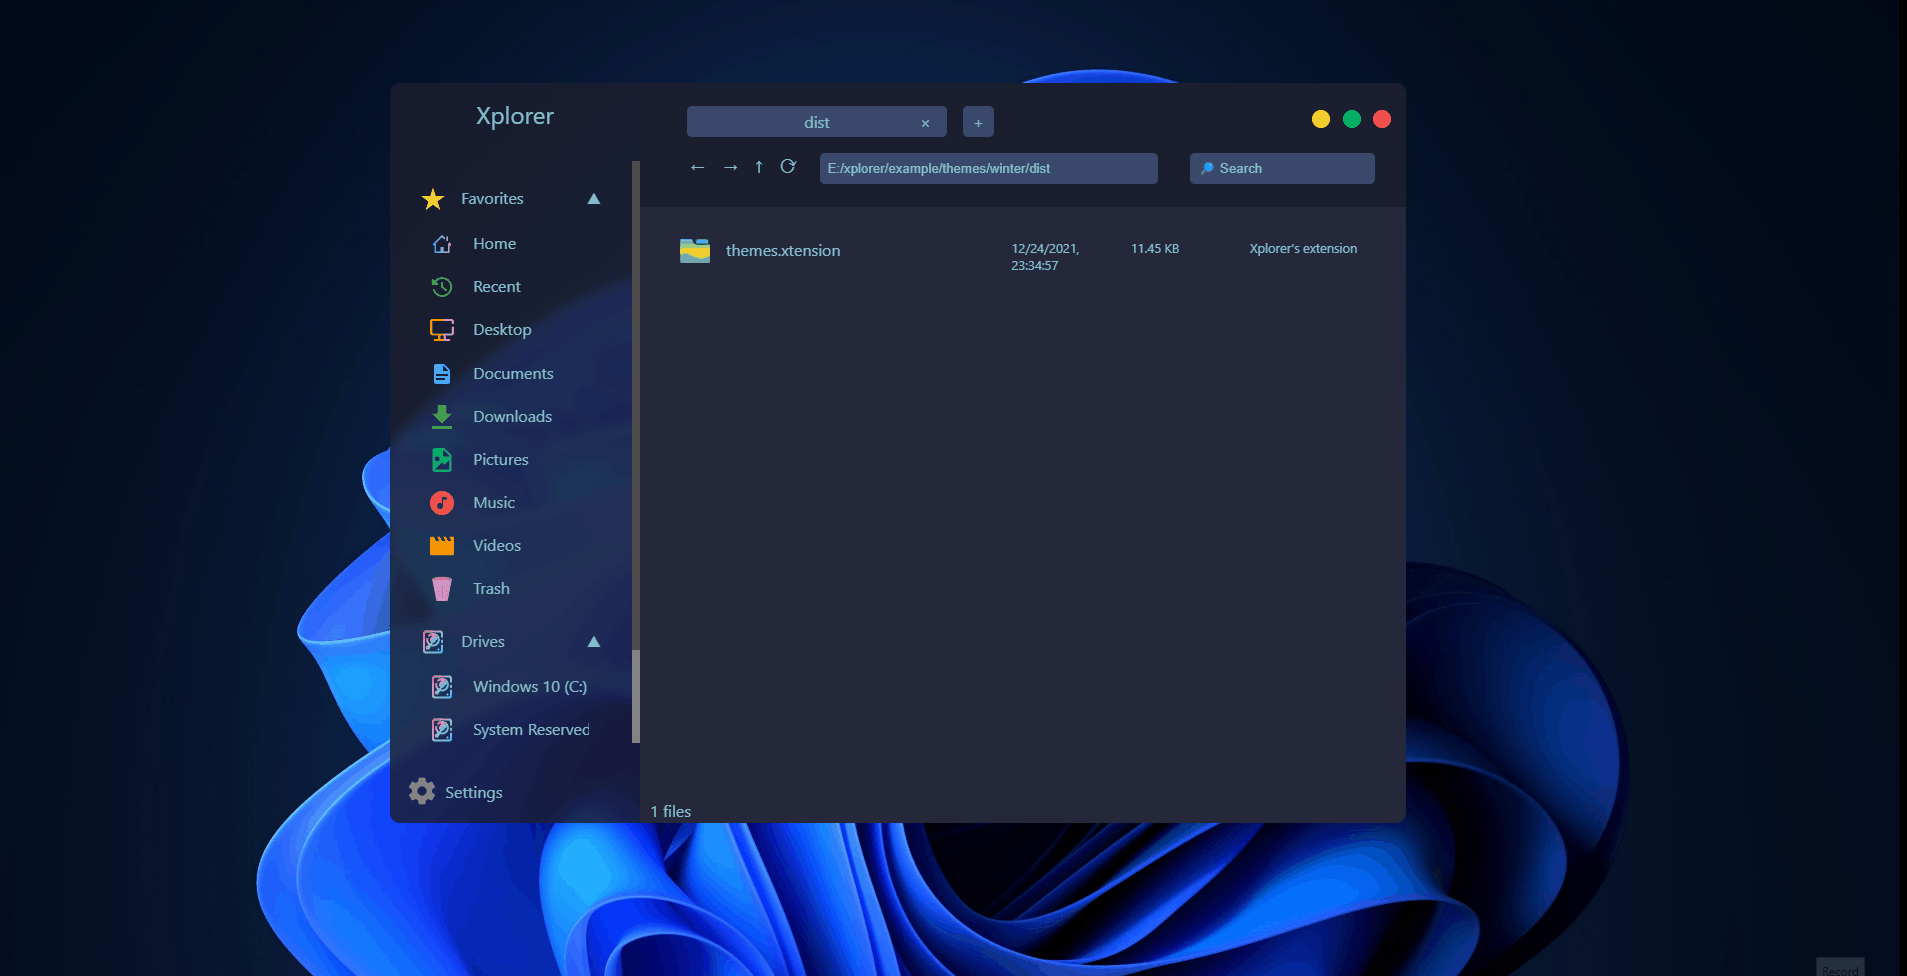1907x976 pixels.
Task: Click the Videos clapperboard icon
Action: [x=442, y=546]
